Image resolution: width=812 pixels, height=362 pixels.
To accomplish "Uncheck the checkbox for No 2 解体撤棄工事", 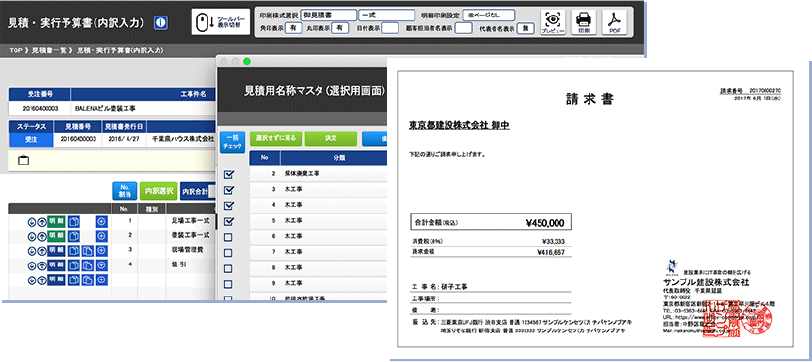I will 228,175.
